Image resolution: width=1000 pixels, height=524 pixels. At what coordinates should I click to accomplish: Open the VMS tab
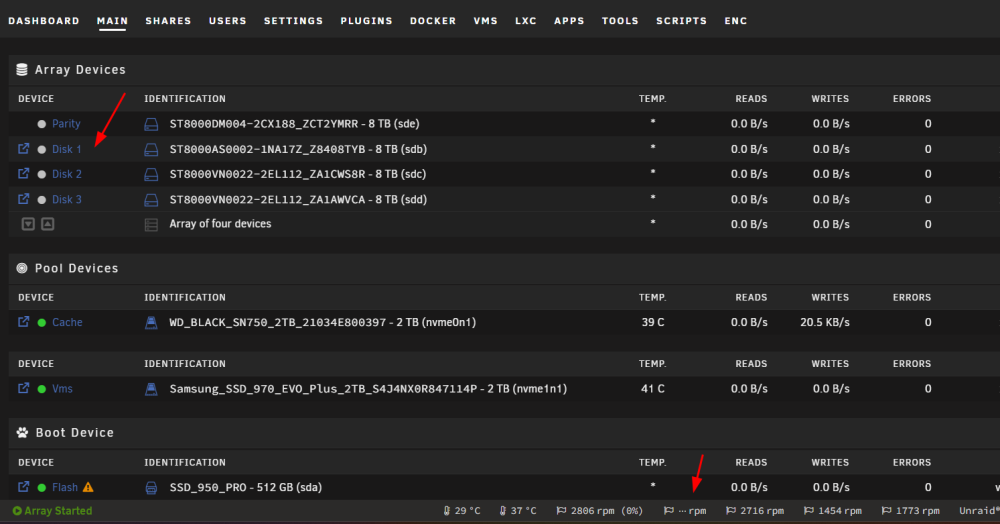click(x=485, y=20)
